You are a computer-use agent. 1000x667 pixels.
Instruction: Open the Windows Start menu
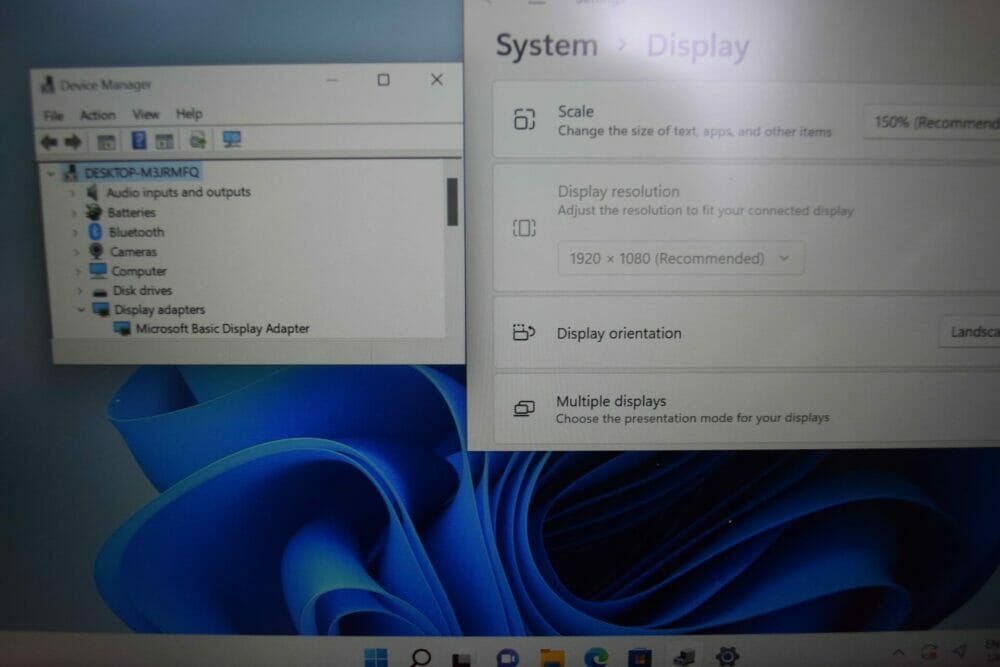pos(376,657)
